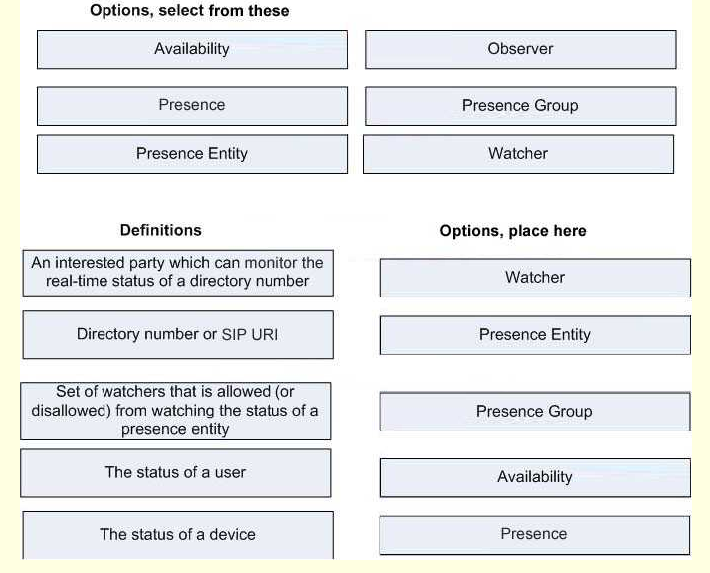Image resolution: width=710 pixels, height=573 pixels.
Task: Click the Definitions column heading
Action: (x=161, y=230)
